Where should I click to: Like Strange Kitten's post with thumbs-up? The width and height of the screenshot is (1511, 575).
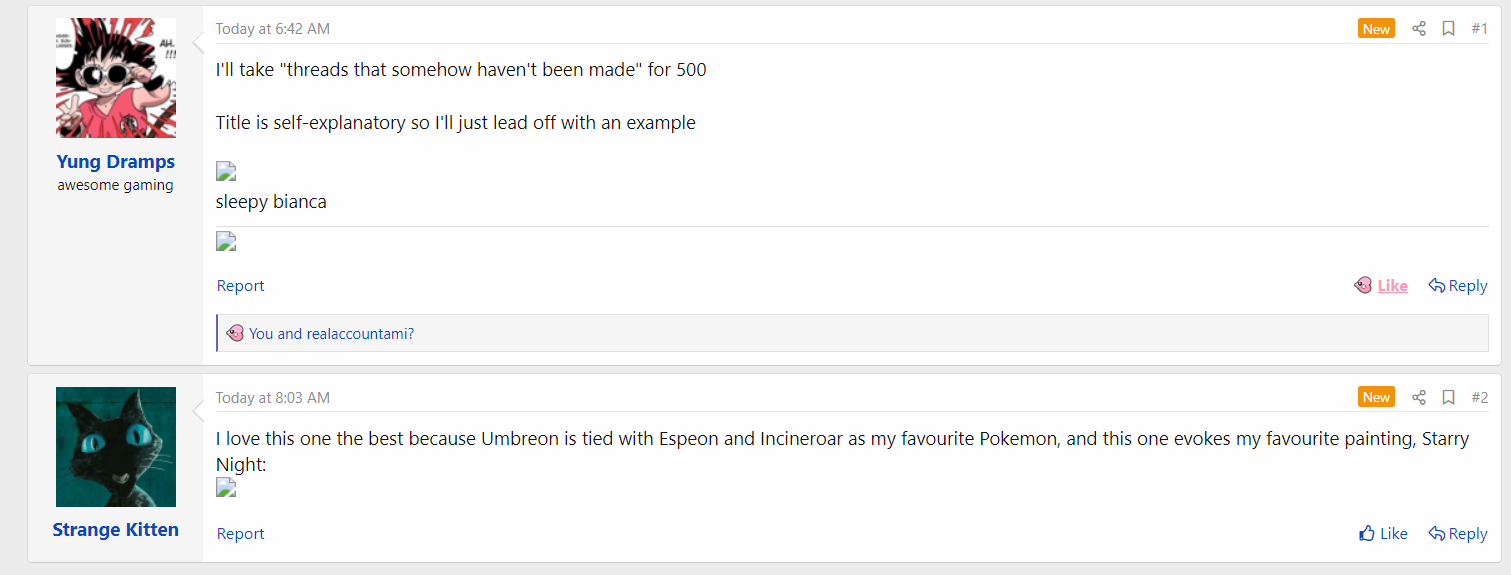[1384, 534]
